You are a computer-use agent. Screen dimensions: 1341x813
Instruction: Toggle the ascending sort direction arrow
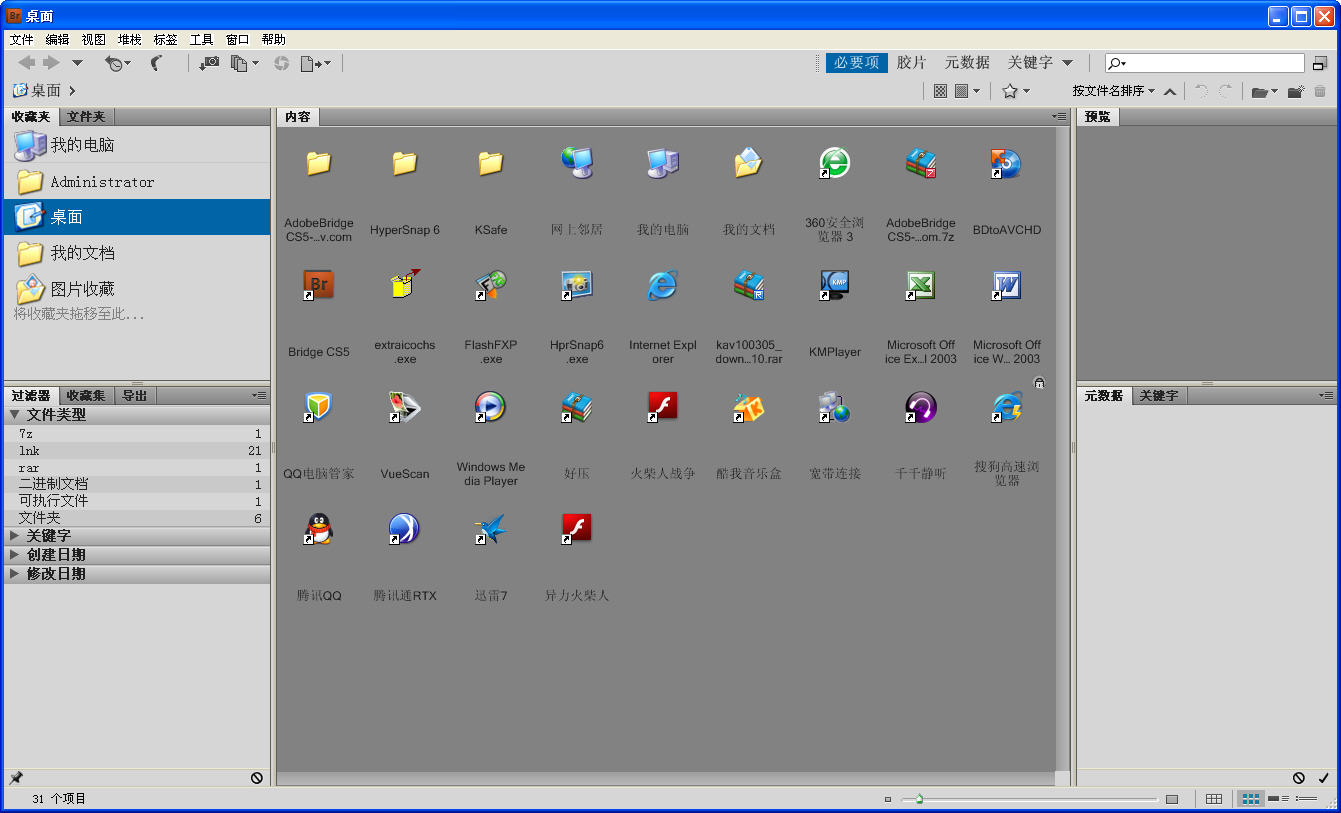[x=1169, y=91]
